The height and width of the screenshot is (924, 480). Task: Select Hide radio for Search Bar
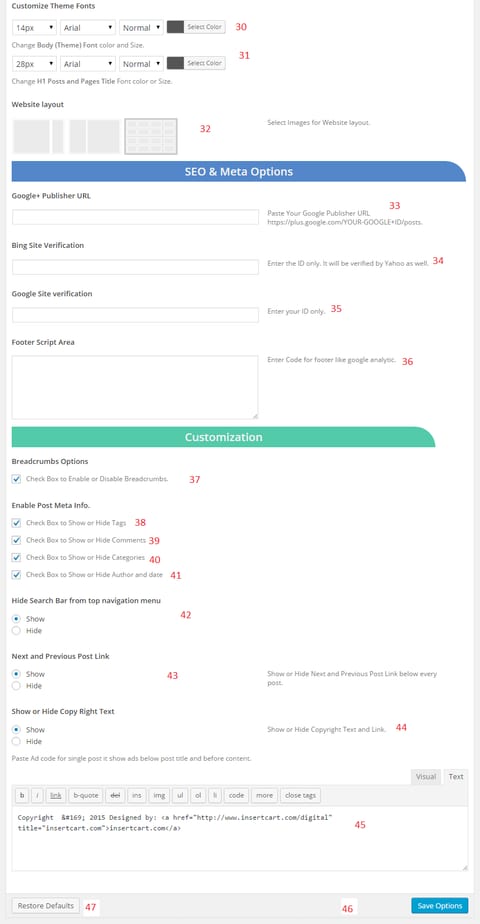[16, 631]
